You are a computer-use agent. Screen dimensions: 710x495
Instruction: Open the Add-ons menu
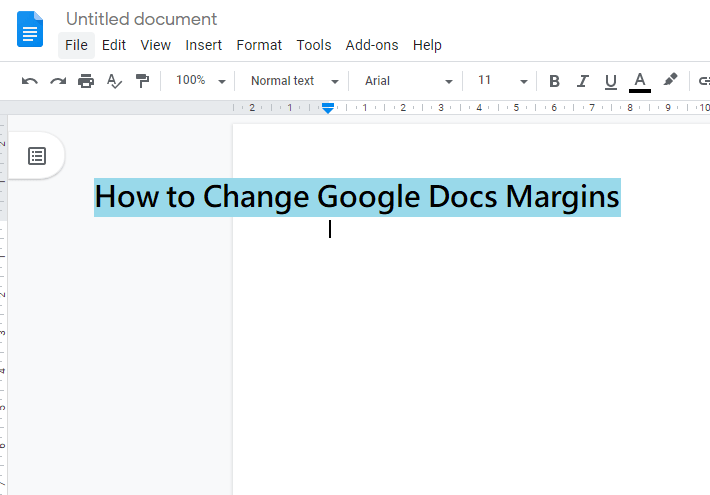pos(371,45)
